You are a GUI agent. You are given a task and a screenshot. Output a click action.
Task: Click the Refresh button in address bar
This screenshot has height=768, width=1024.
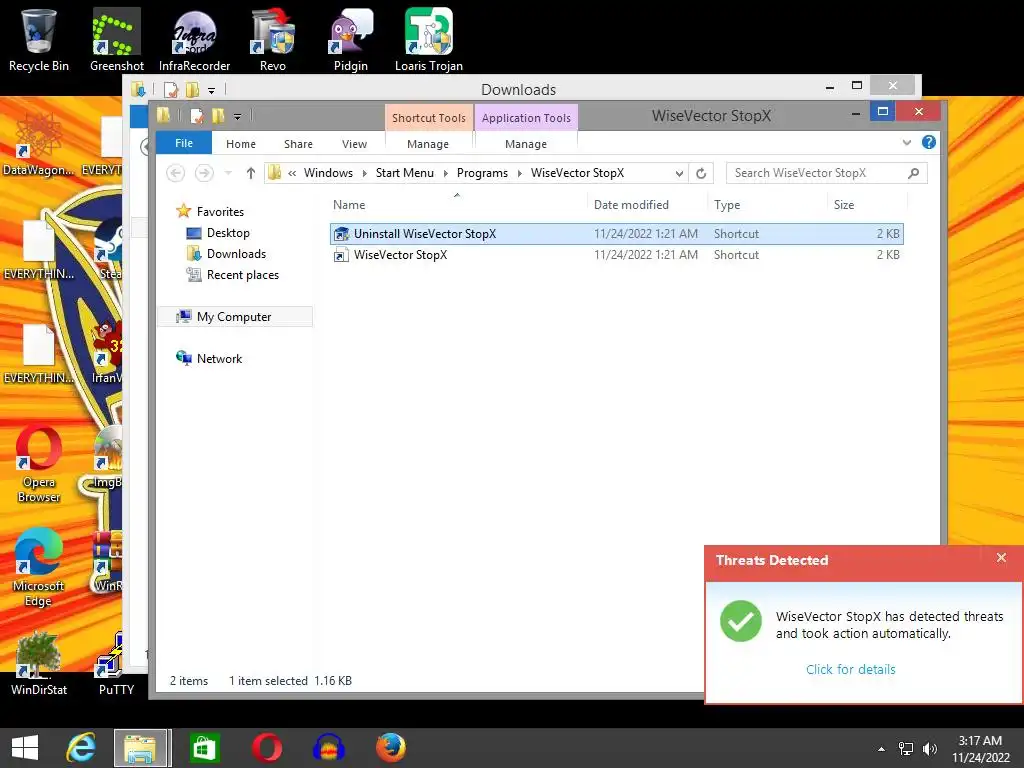[701, 173]
